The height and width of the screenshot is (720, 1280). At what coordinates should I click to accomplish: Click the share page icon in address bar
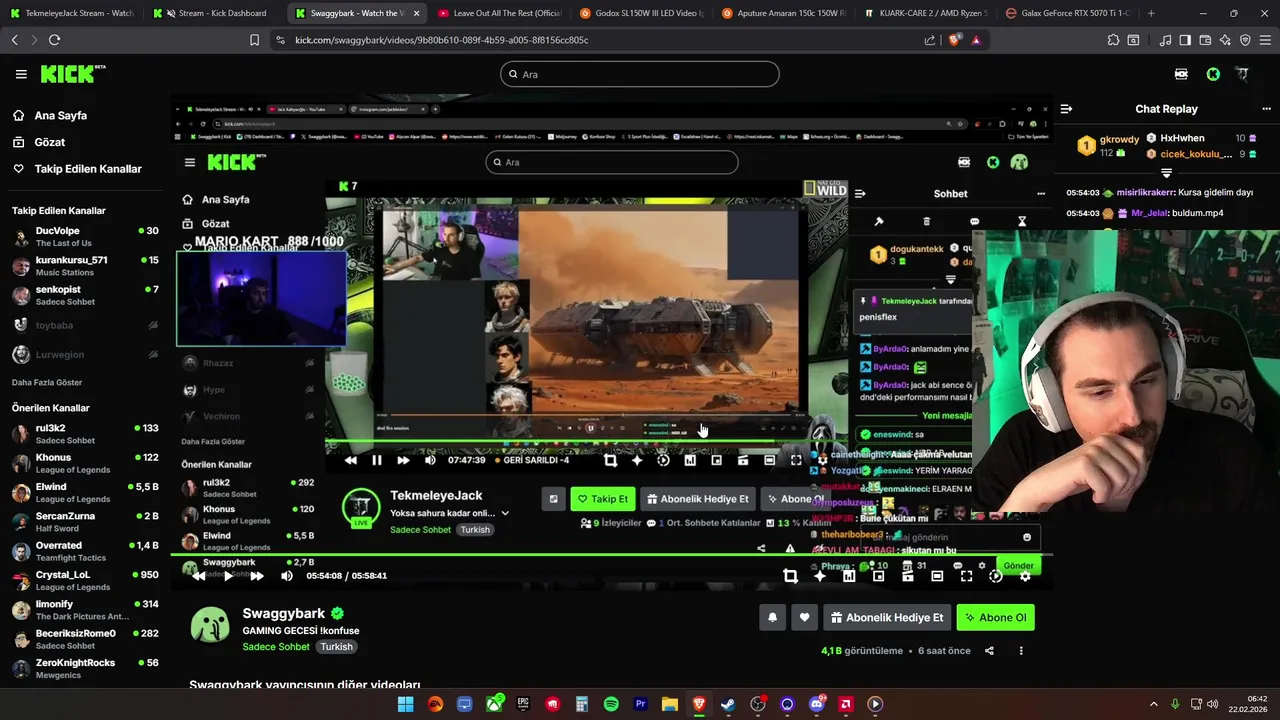pyautogui.click(x=930, y=40)
